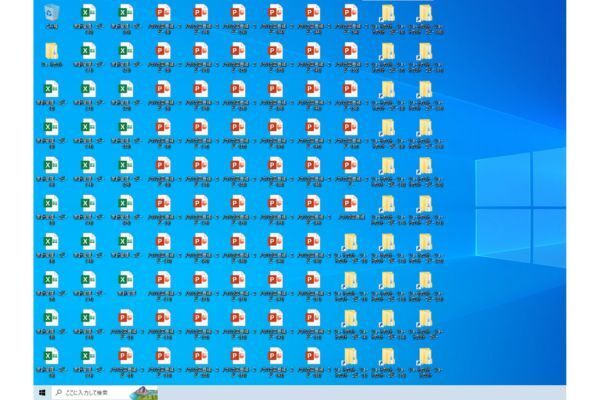The width and height of the screenshot is (600, 400).
Task: Open the Windows Start menu
Action: tap(42, 392)
